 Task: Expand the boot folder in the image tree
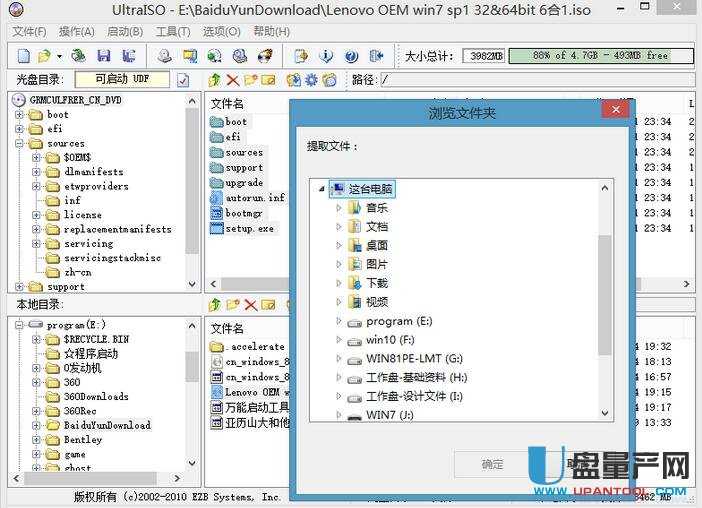[19, 115]
